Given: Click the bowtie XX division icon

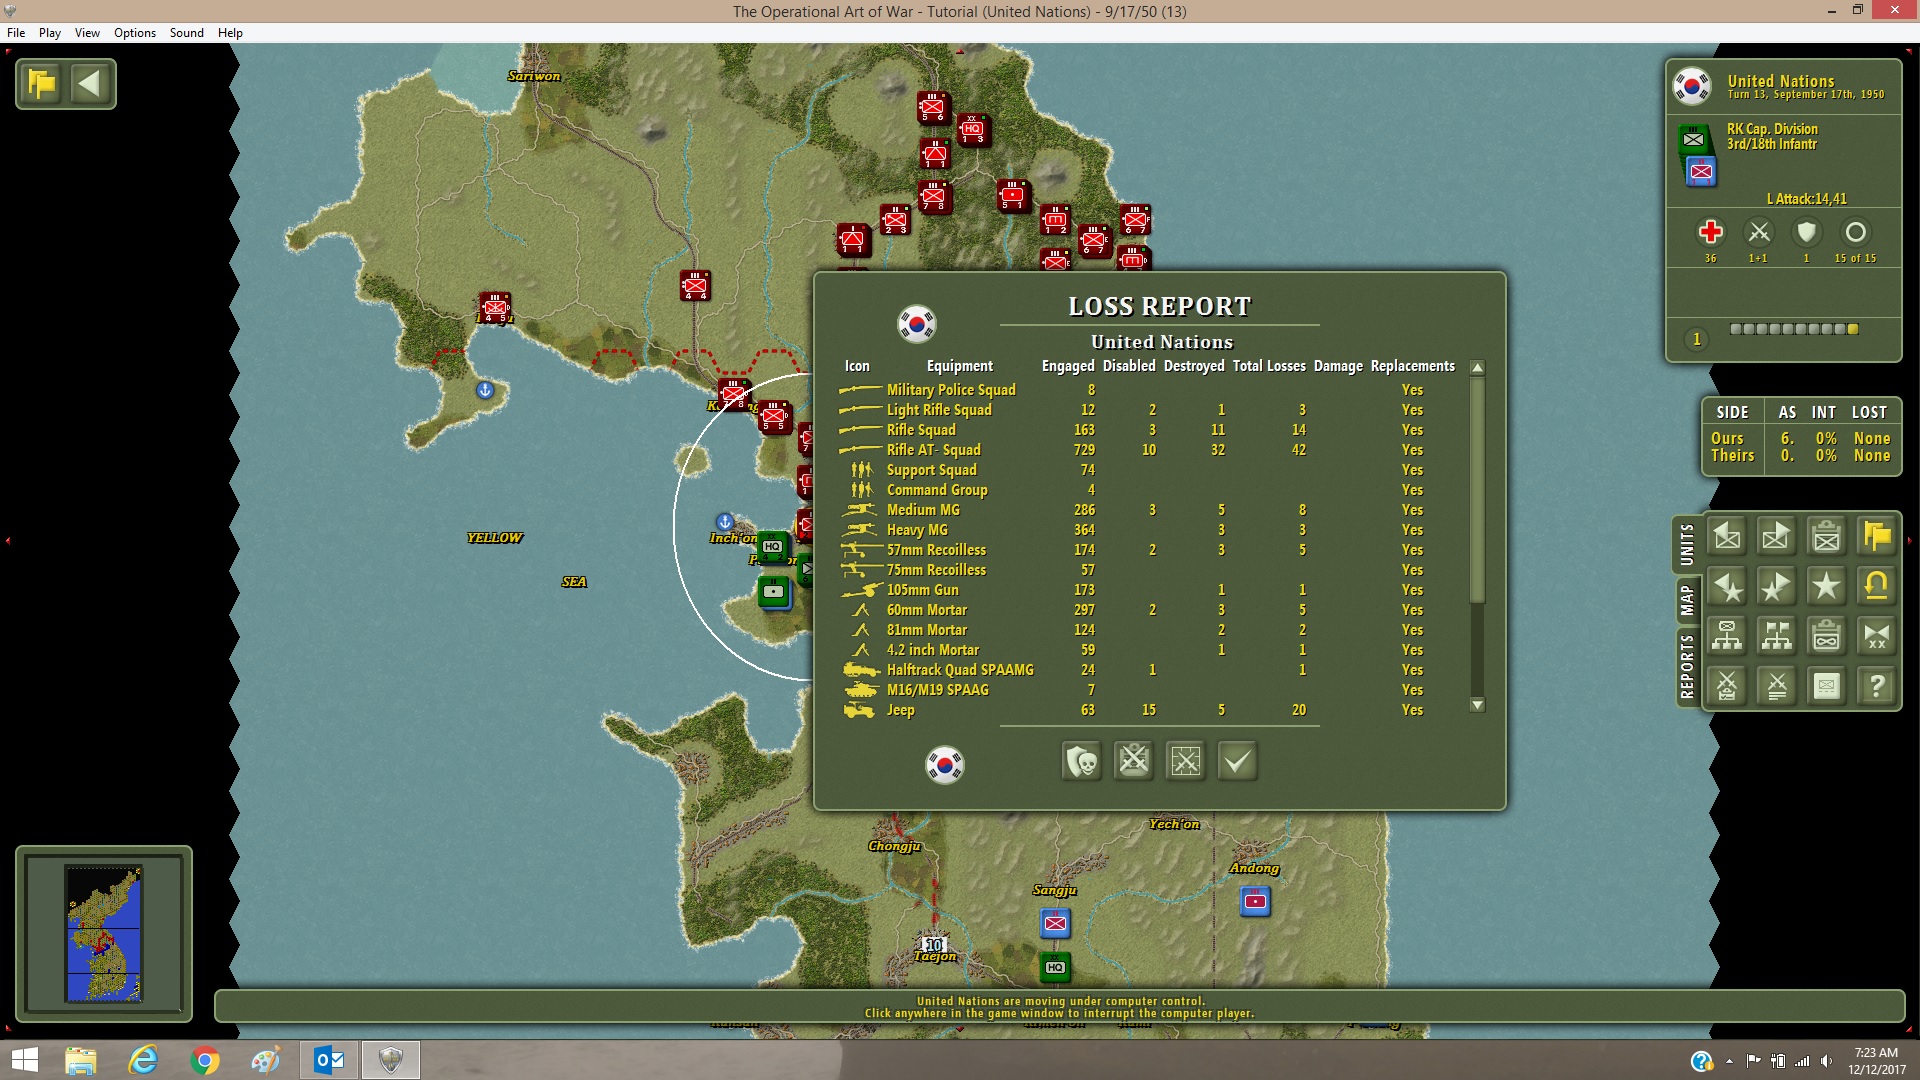Looking at the screenshot, I should click(x=1877, y=636).
